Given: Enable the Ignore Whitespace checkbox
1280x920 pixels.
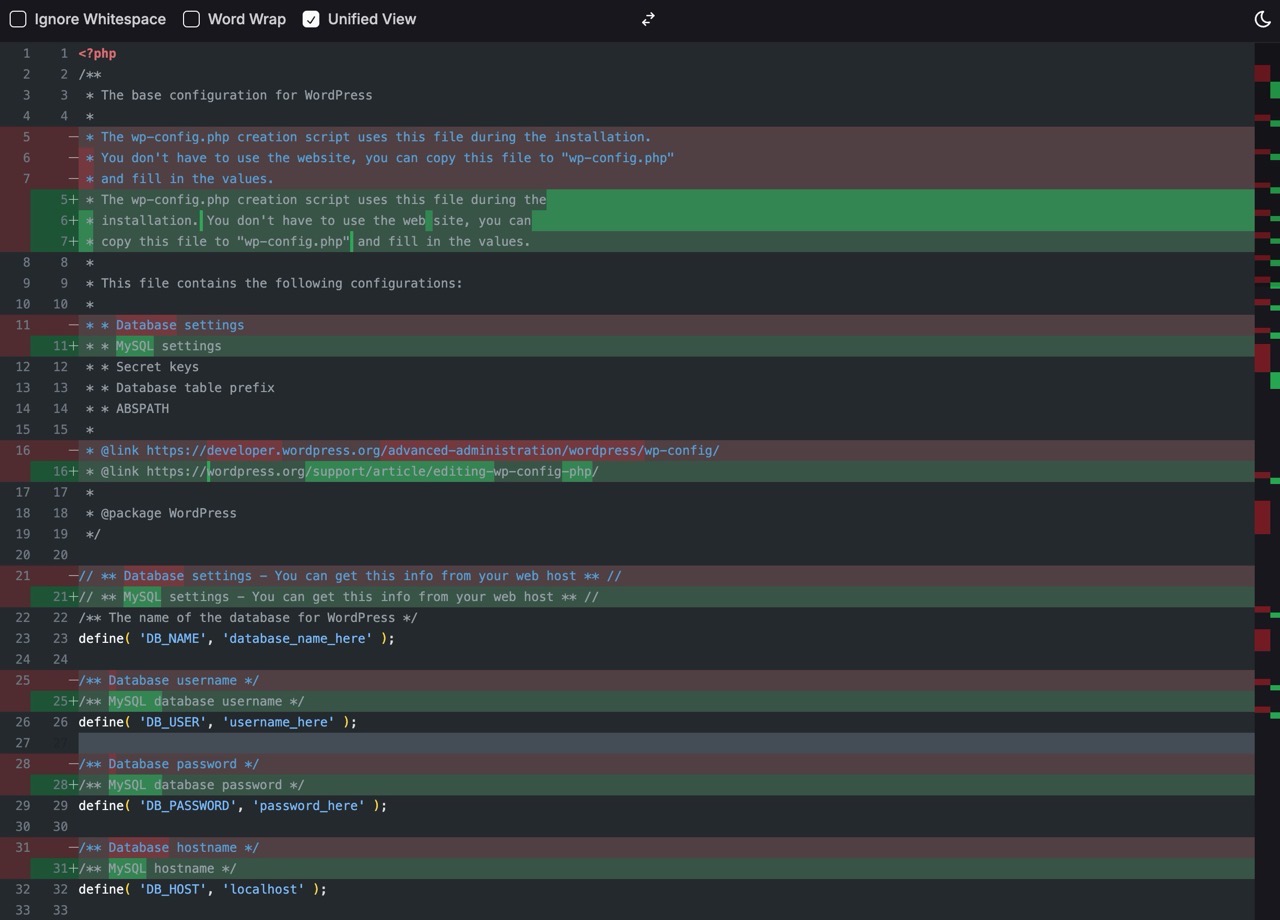Looking at the screenshot, I should pyautogui.click(x=18, y=19).
